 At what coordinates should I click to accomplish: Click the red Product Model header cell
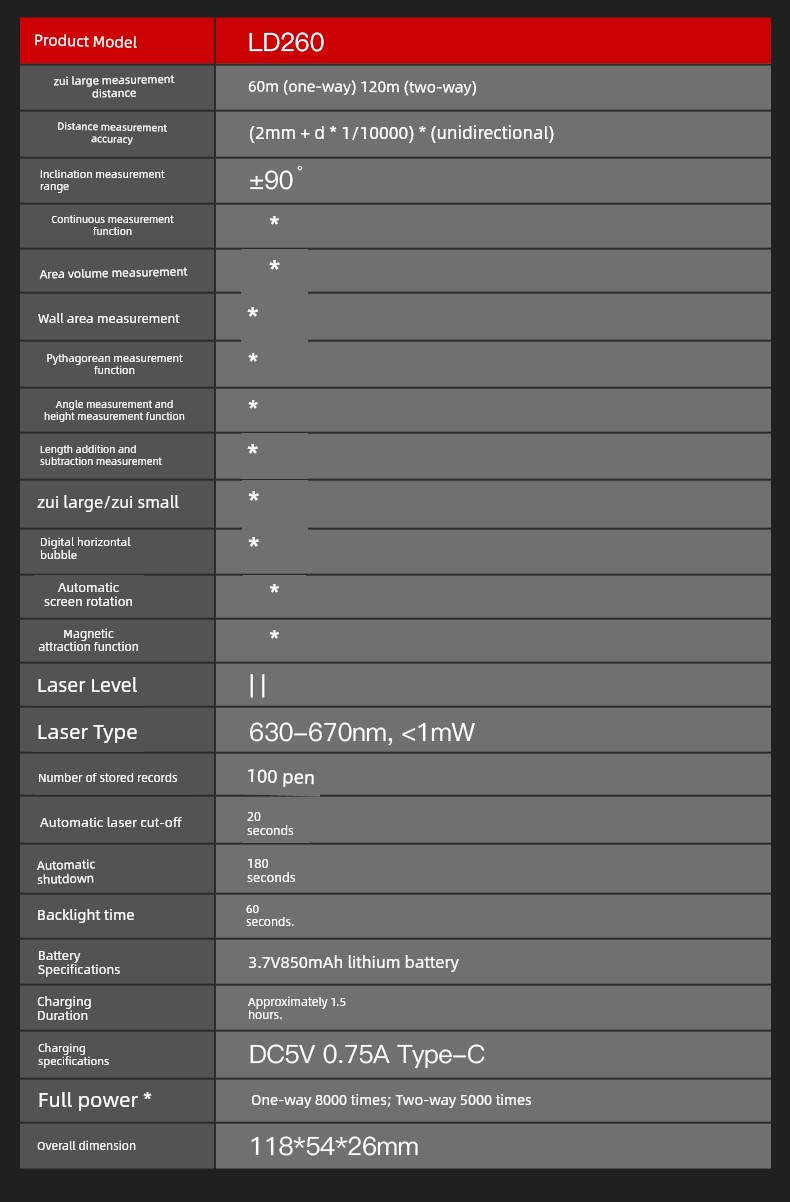pyautogui.click(x=117, y=41)
